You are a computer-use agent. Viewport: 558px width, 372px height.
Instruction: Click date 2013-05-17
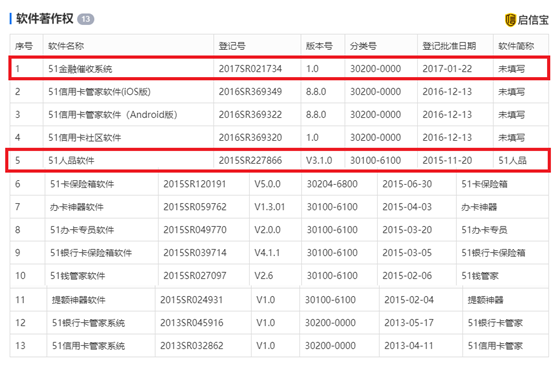coord(409,323)
